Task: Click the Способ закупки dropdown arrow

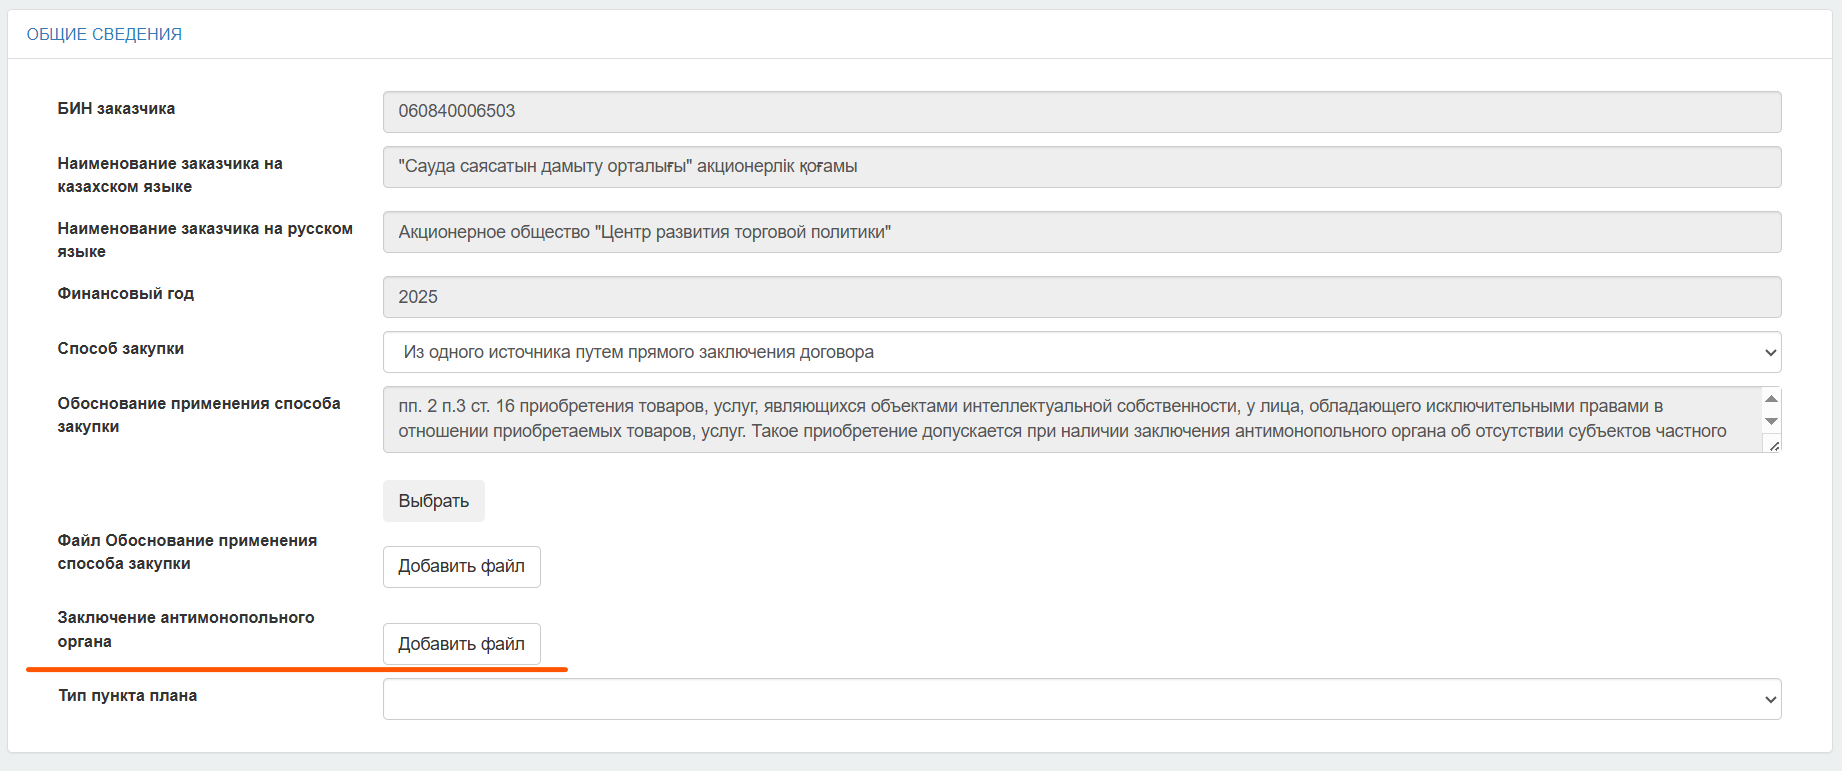Action: [1770, 352]
